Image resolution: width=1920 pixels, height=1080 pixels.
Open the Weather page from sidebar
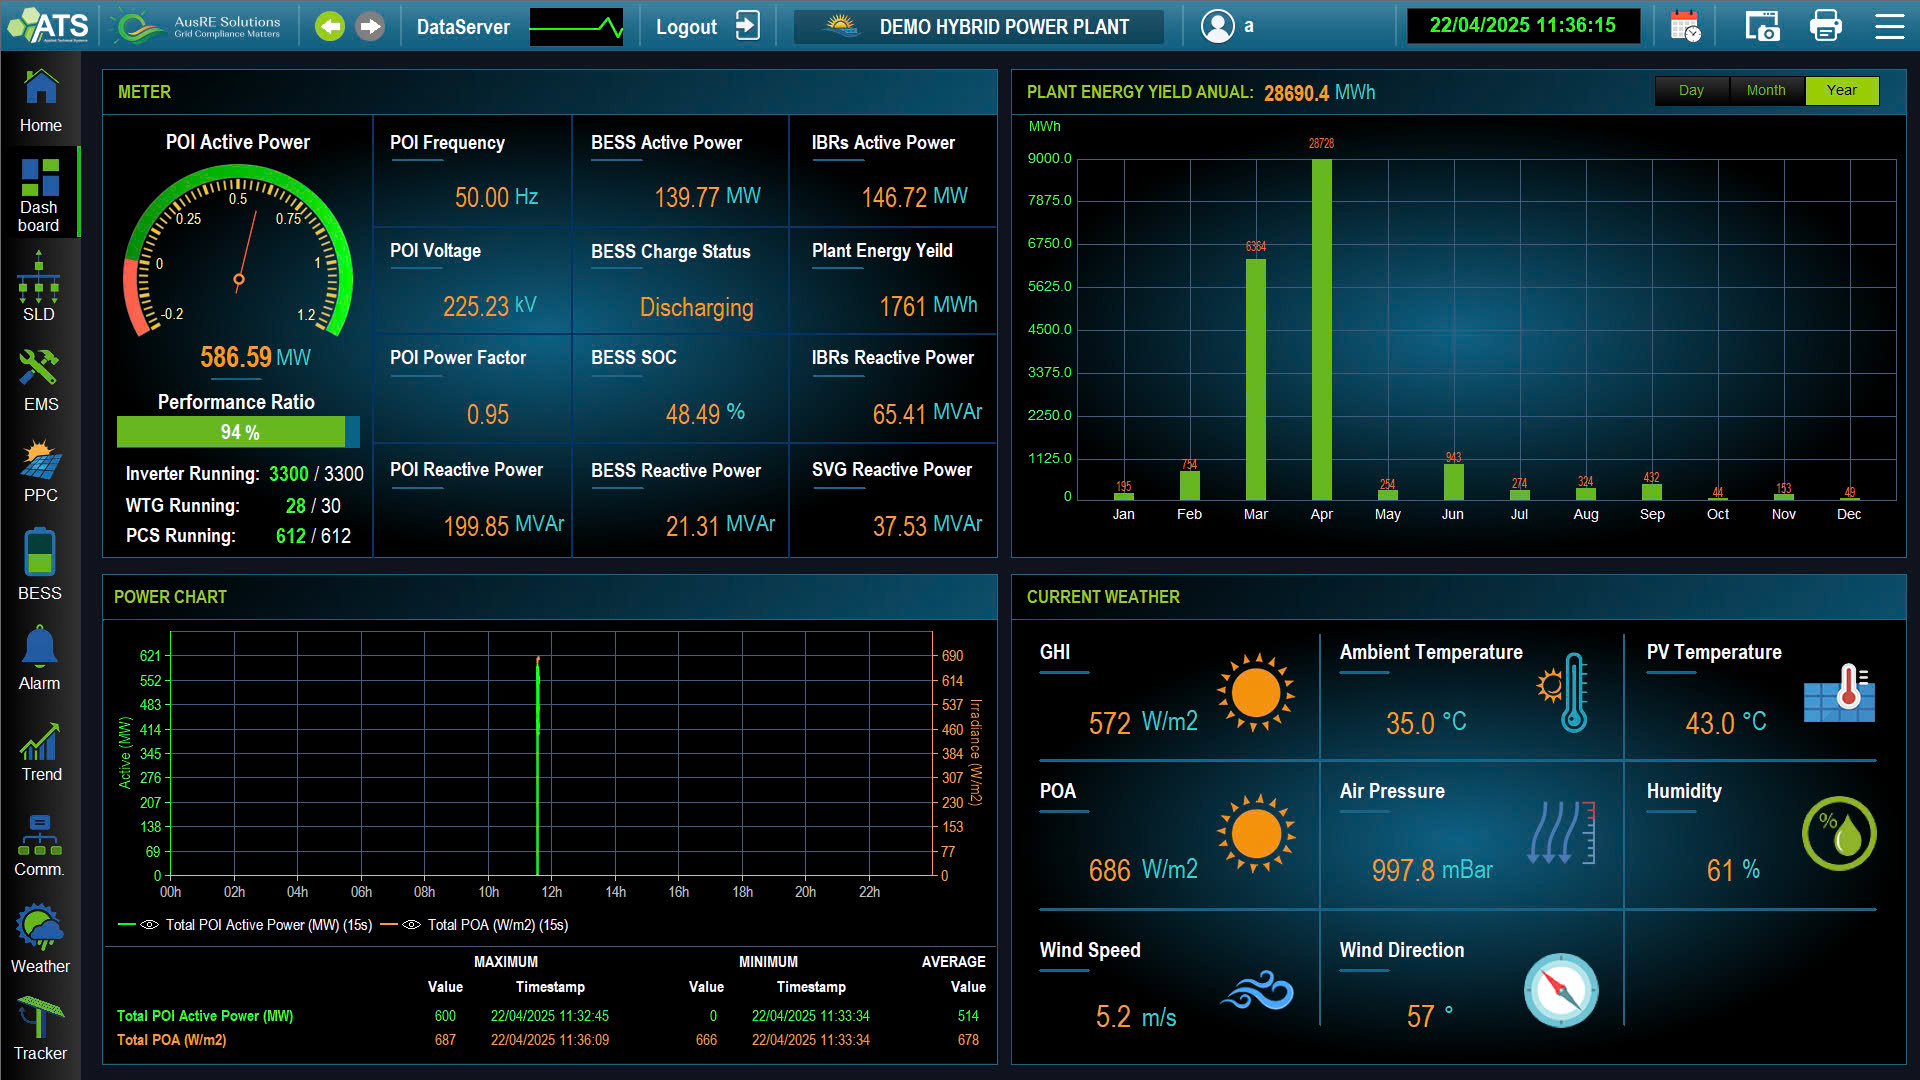tap(40, 940)
